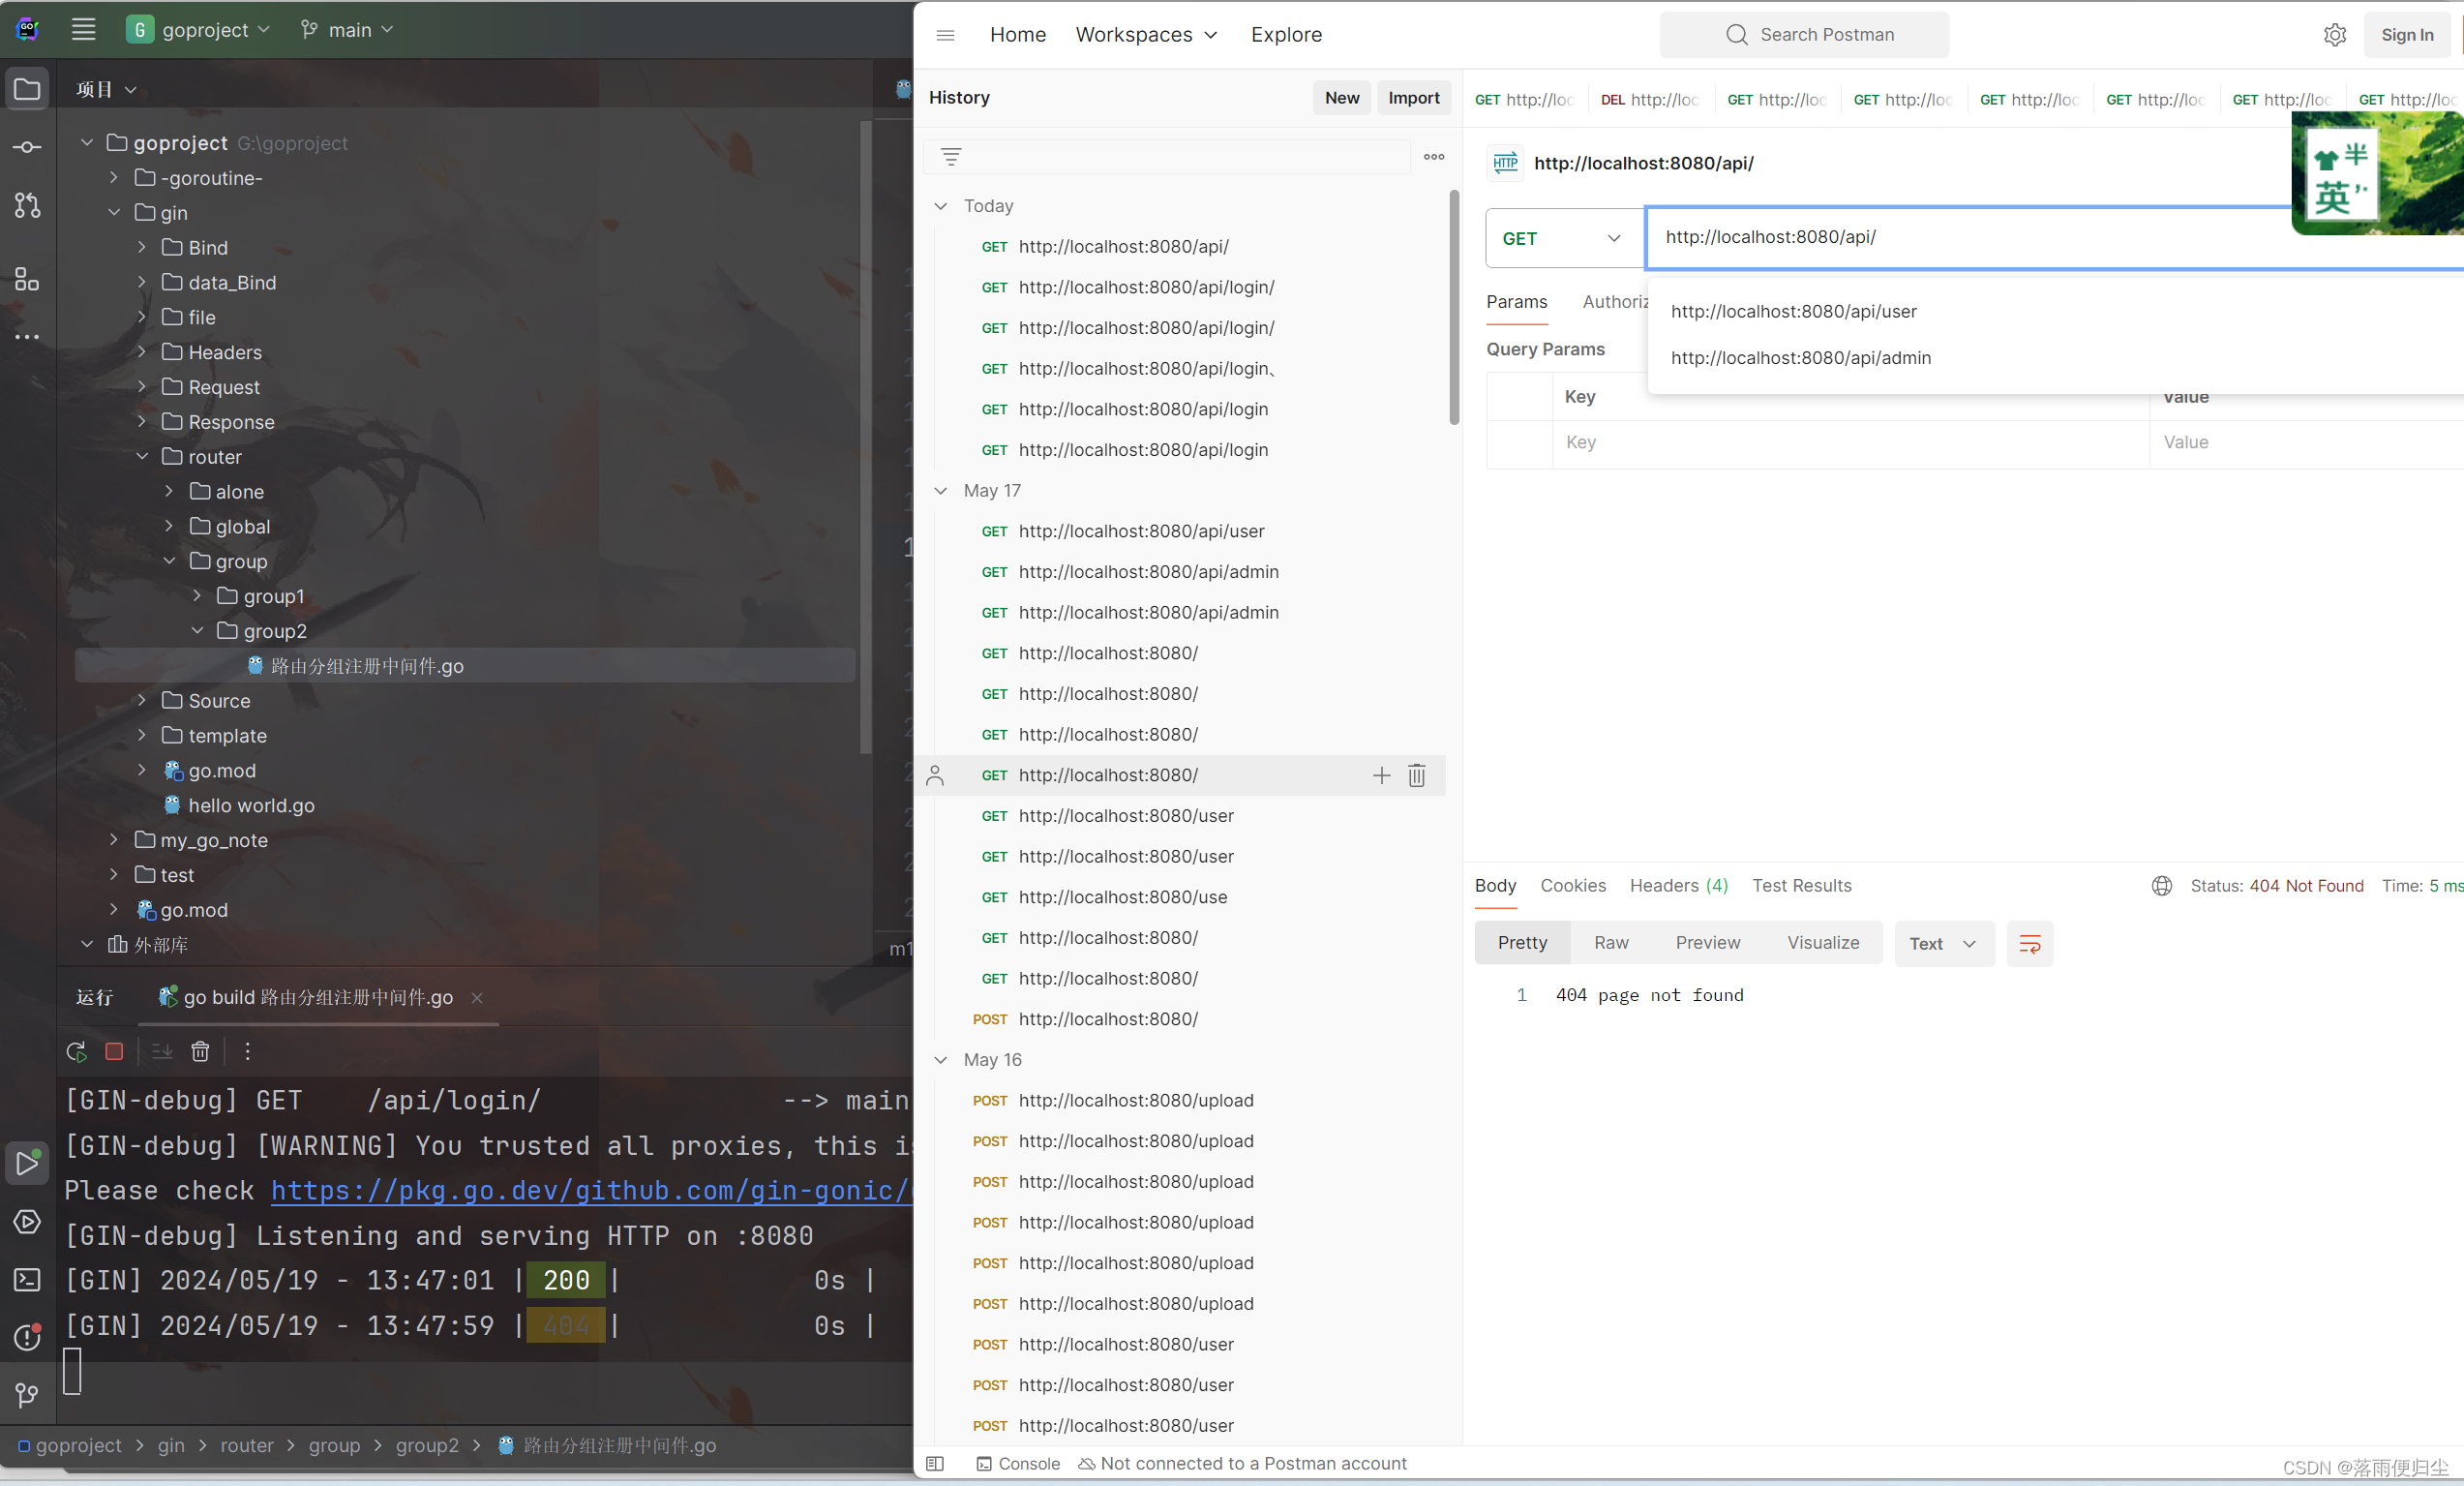Image resolution: width=2464 pixels, height=1486 pixels.
Task: Click the Search Postman box
Action: tap(1804, 35)
